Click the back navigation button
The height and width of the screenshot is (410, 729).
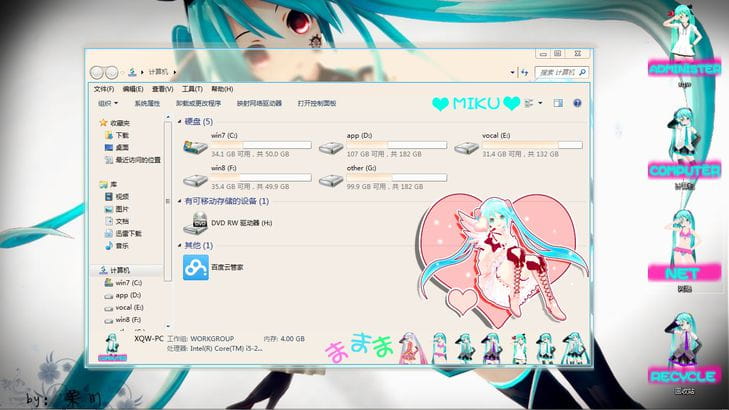tap(97, 73)
